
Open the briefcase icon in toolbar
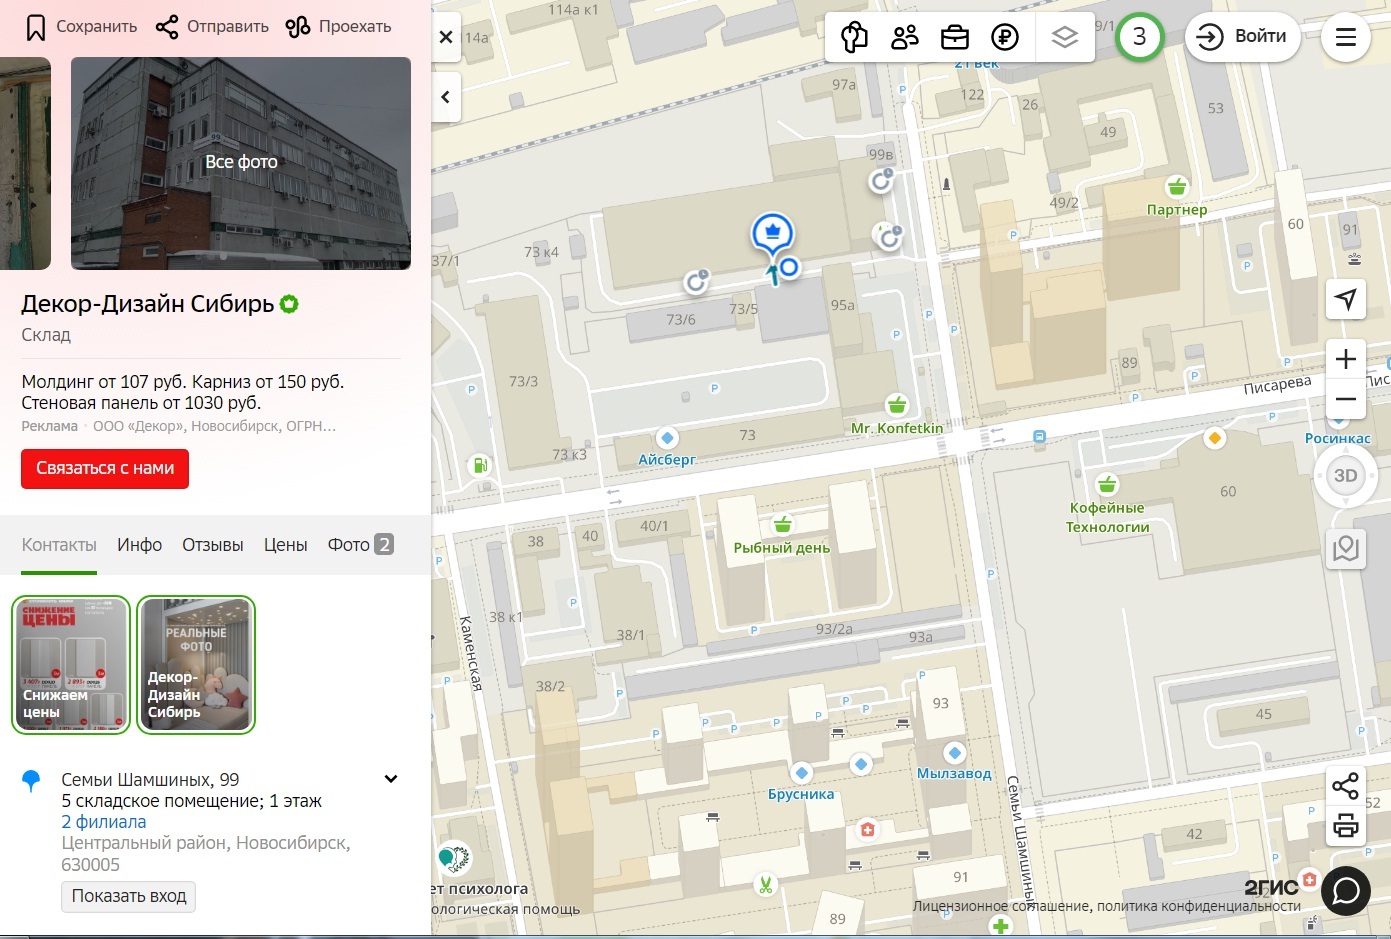954,37
